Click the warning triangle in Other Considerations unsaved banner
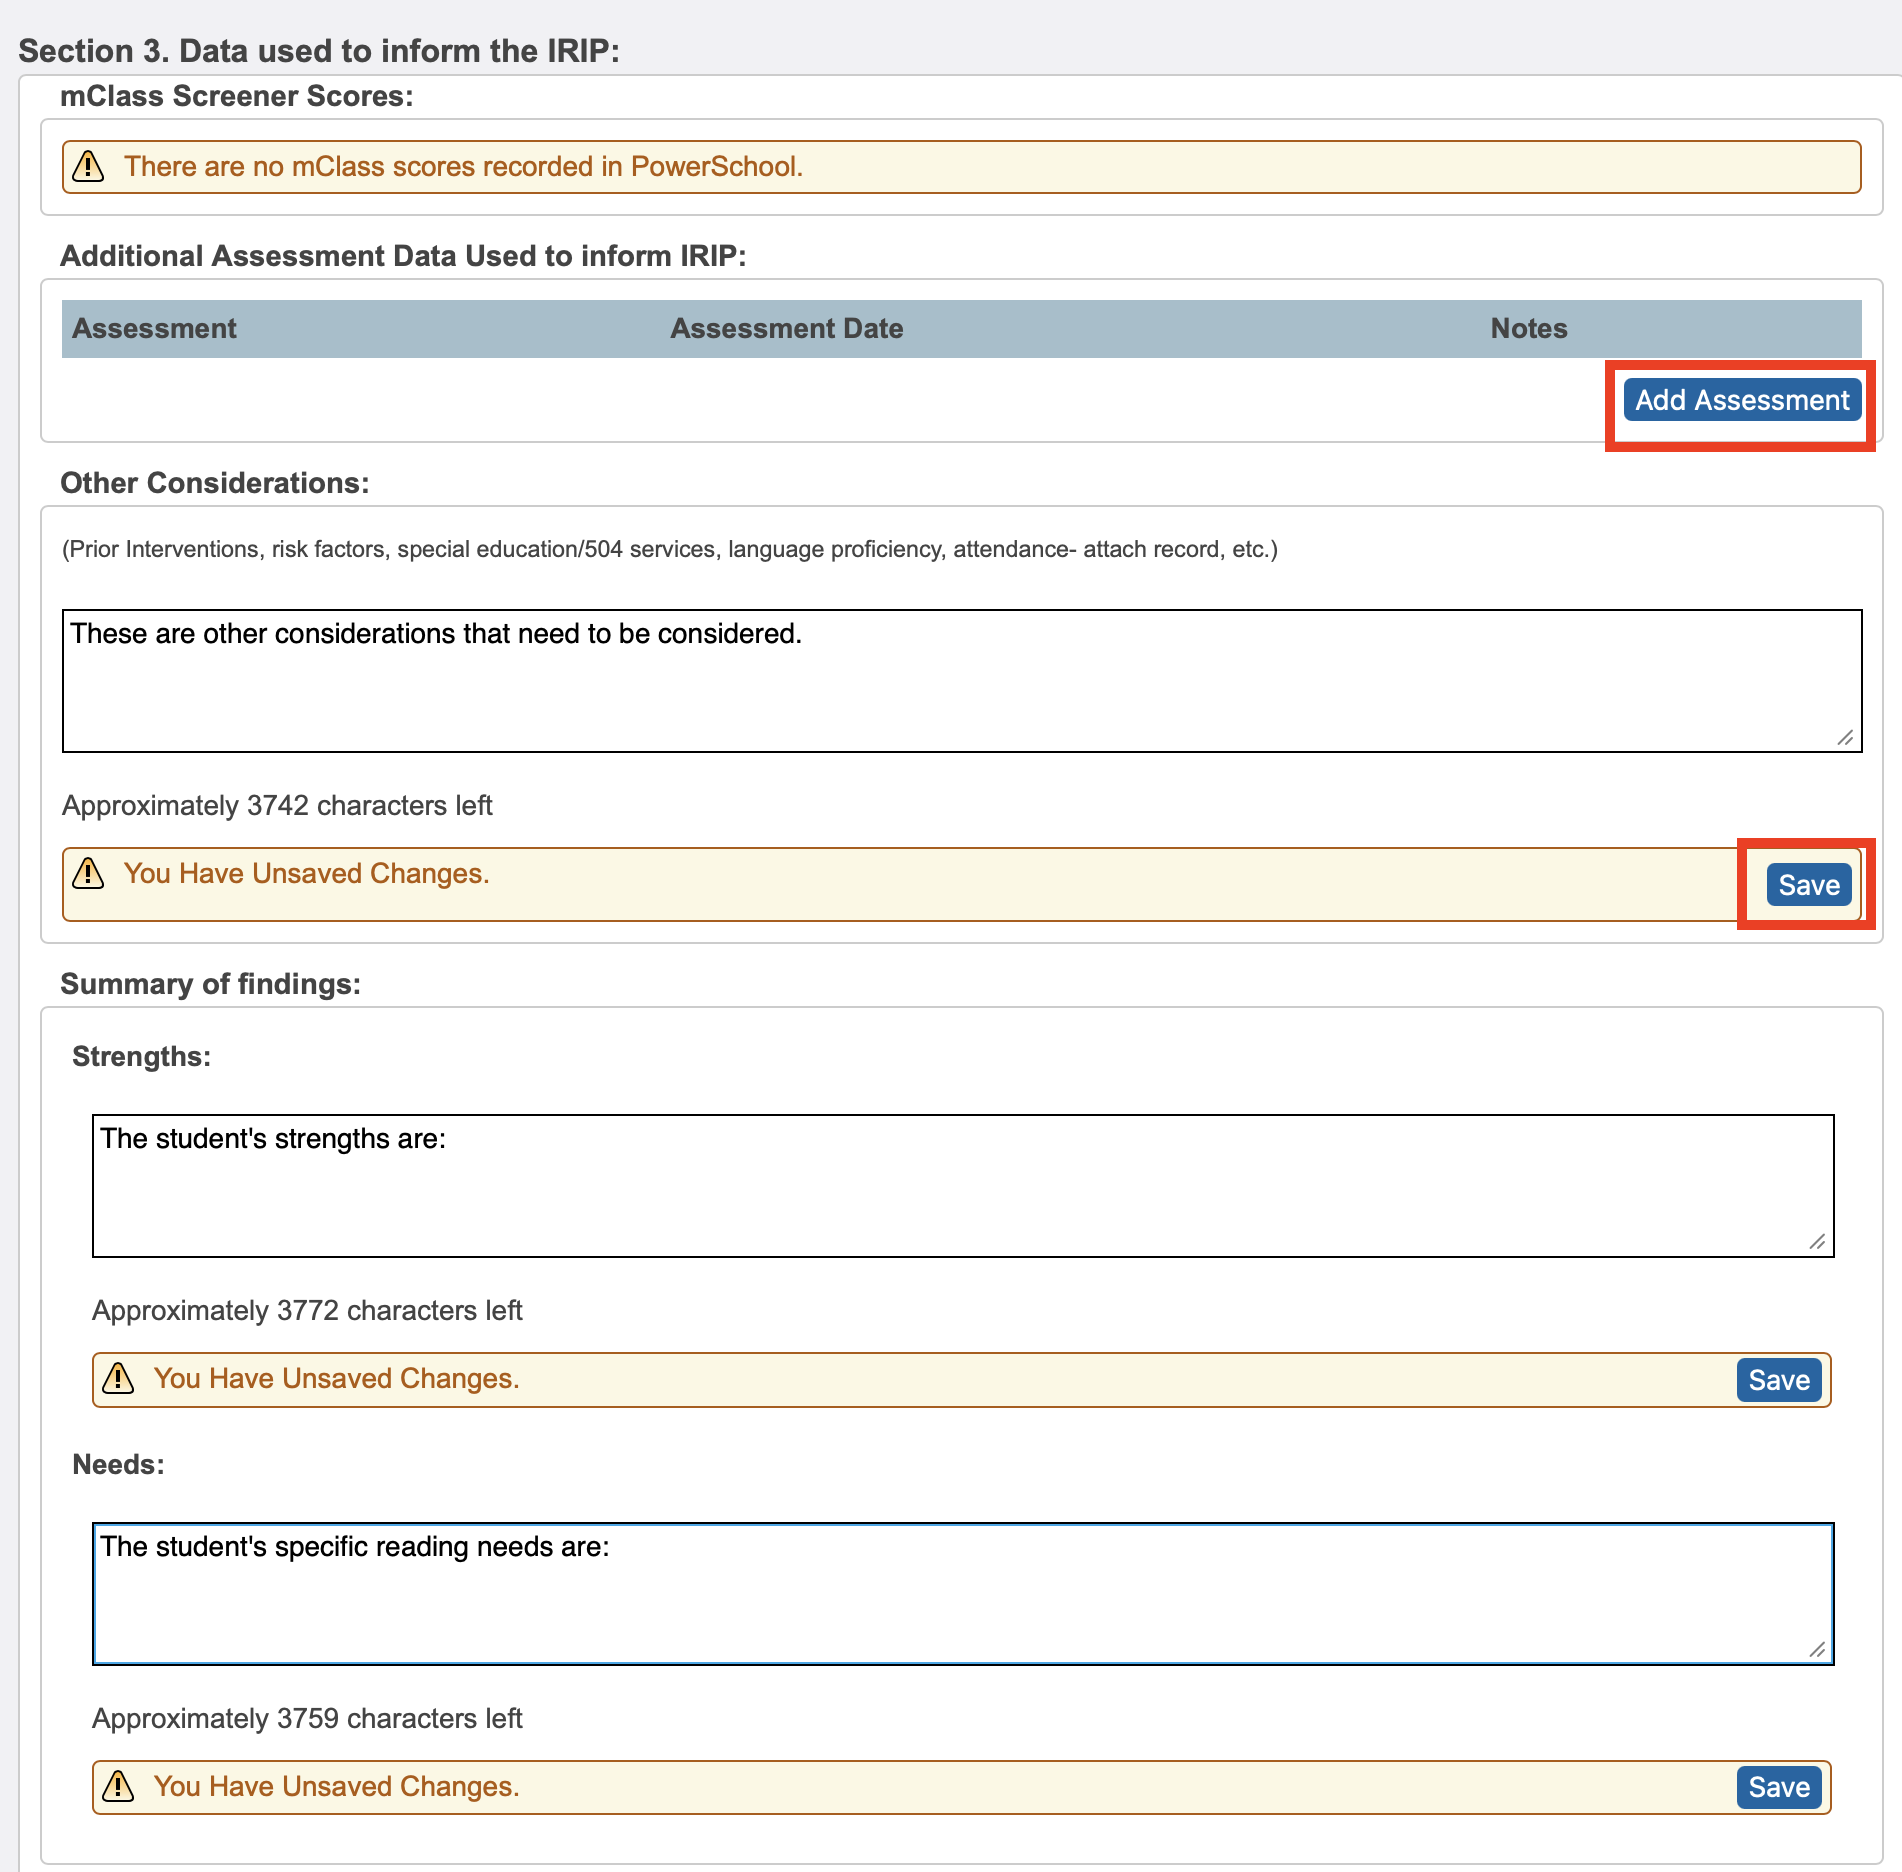Viewport: 1902px width, 1872px height. 88,874
